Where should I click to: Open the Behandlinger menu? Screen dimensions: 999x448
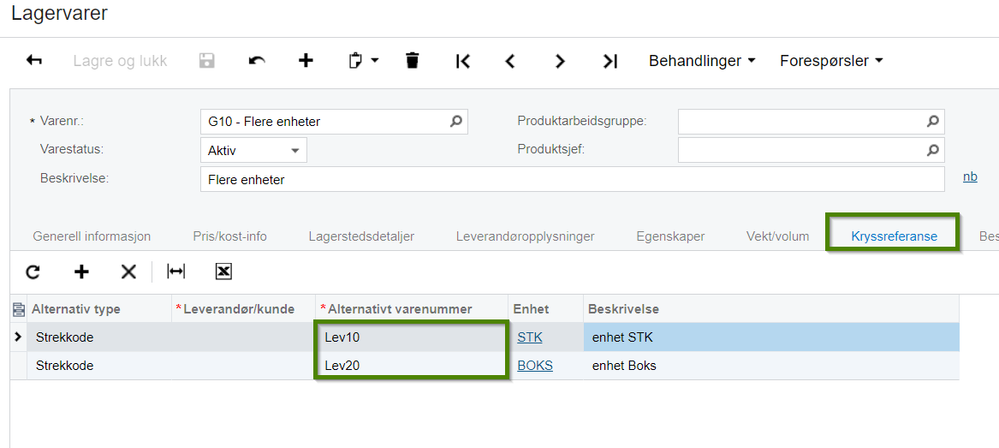point(702,61)
